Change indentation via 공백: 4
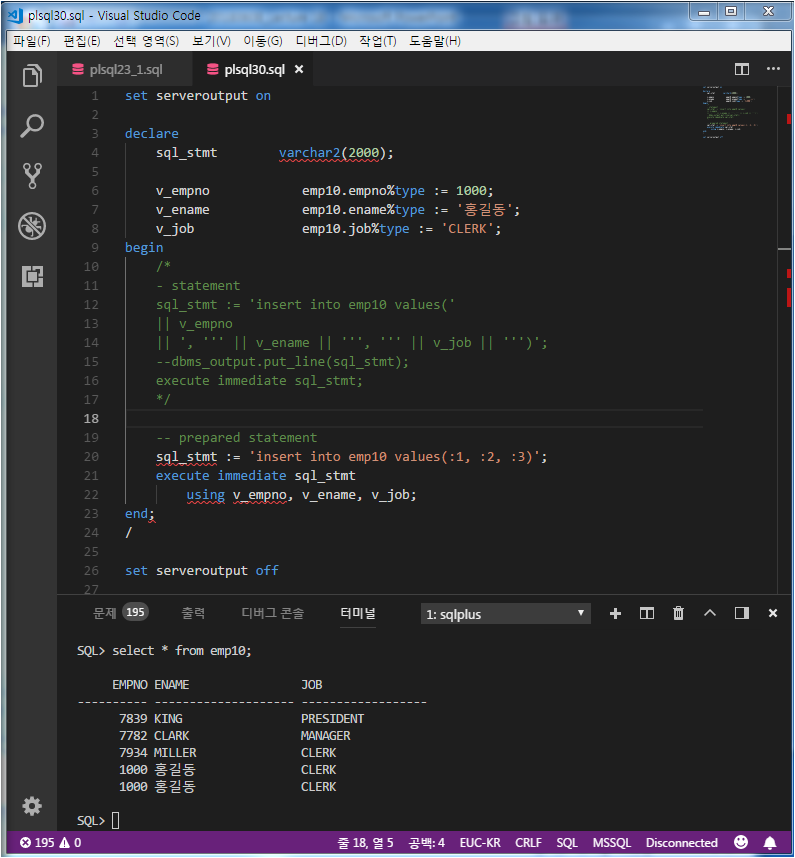The height and width of the screenshot is (858, 795). click(426, 843)
